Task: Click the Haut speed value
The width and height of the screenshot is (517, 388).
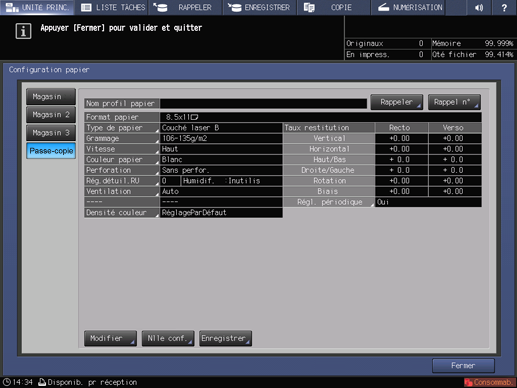Action: (x=221, y=149)
